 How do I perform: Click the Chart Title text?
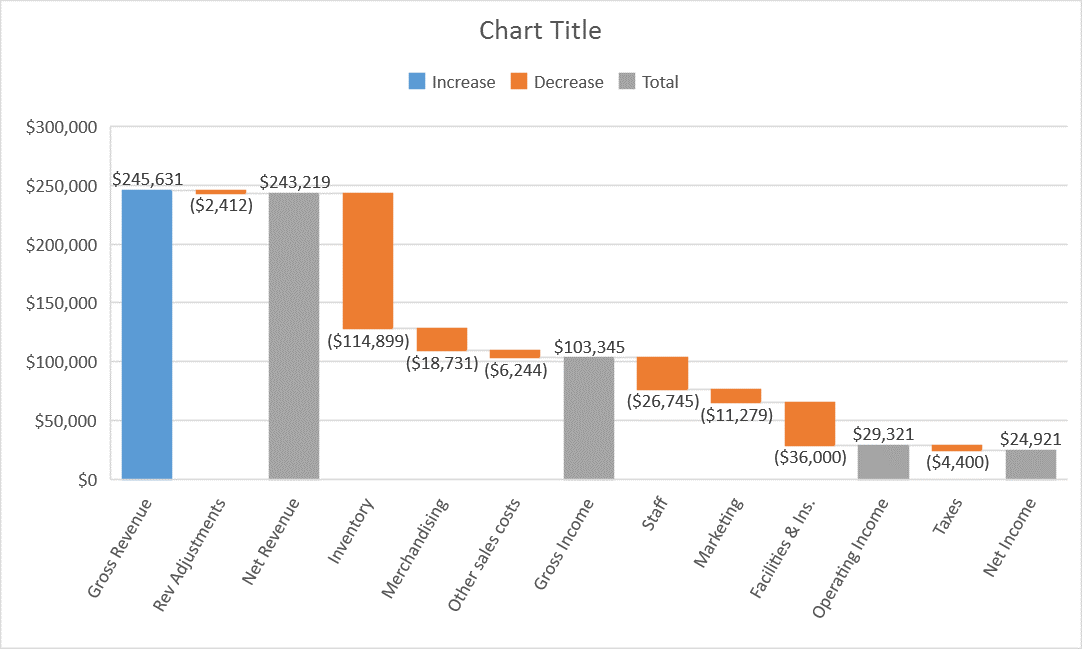pos(540,30)
